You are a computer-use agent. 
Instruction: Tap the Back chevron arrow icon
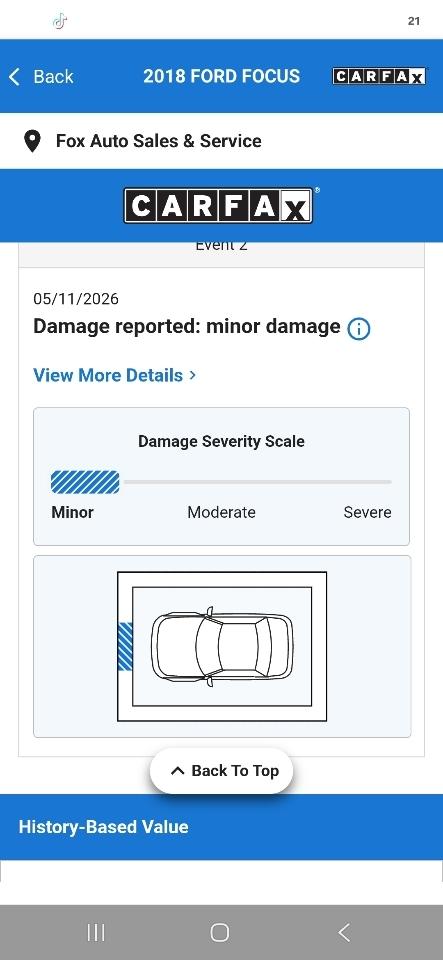(14, 77)
